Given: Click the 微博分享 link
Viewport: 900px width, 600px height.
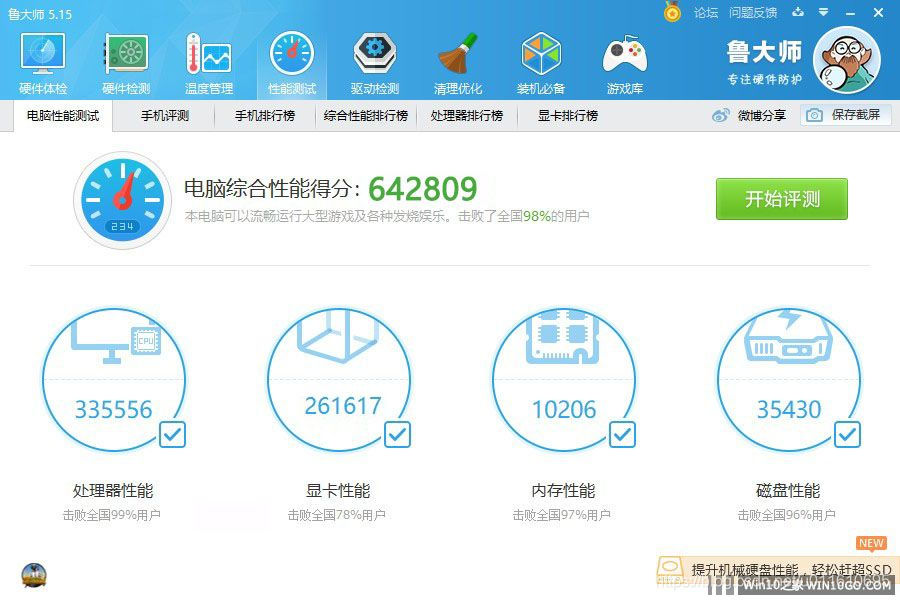Looking at the screenshot, I should 761,115.
